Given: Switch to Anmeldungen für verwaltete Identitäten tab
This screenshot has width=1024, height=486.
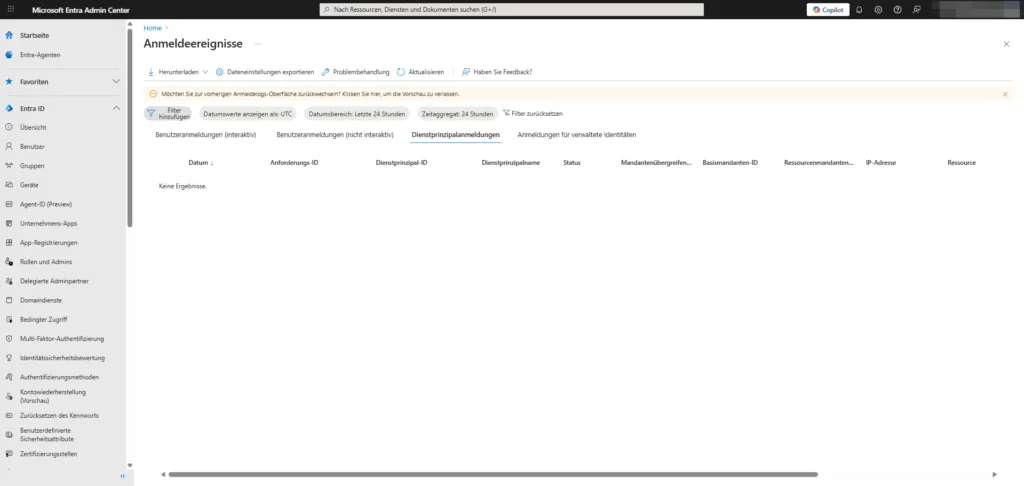Looking at the screenshot, I should (x=576, y=134).
